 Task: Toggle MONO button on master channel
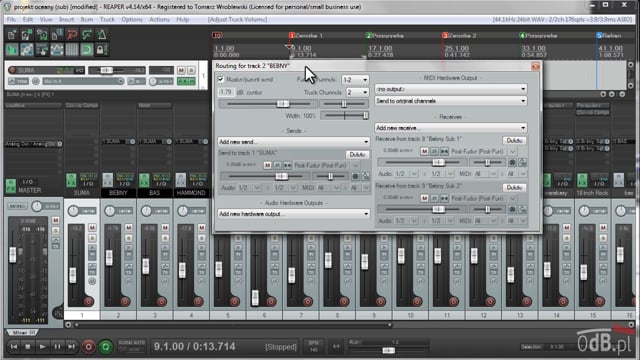(17, 206)
